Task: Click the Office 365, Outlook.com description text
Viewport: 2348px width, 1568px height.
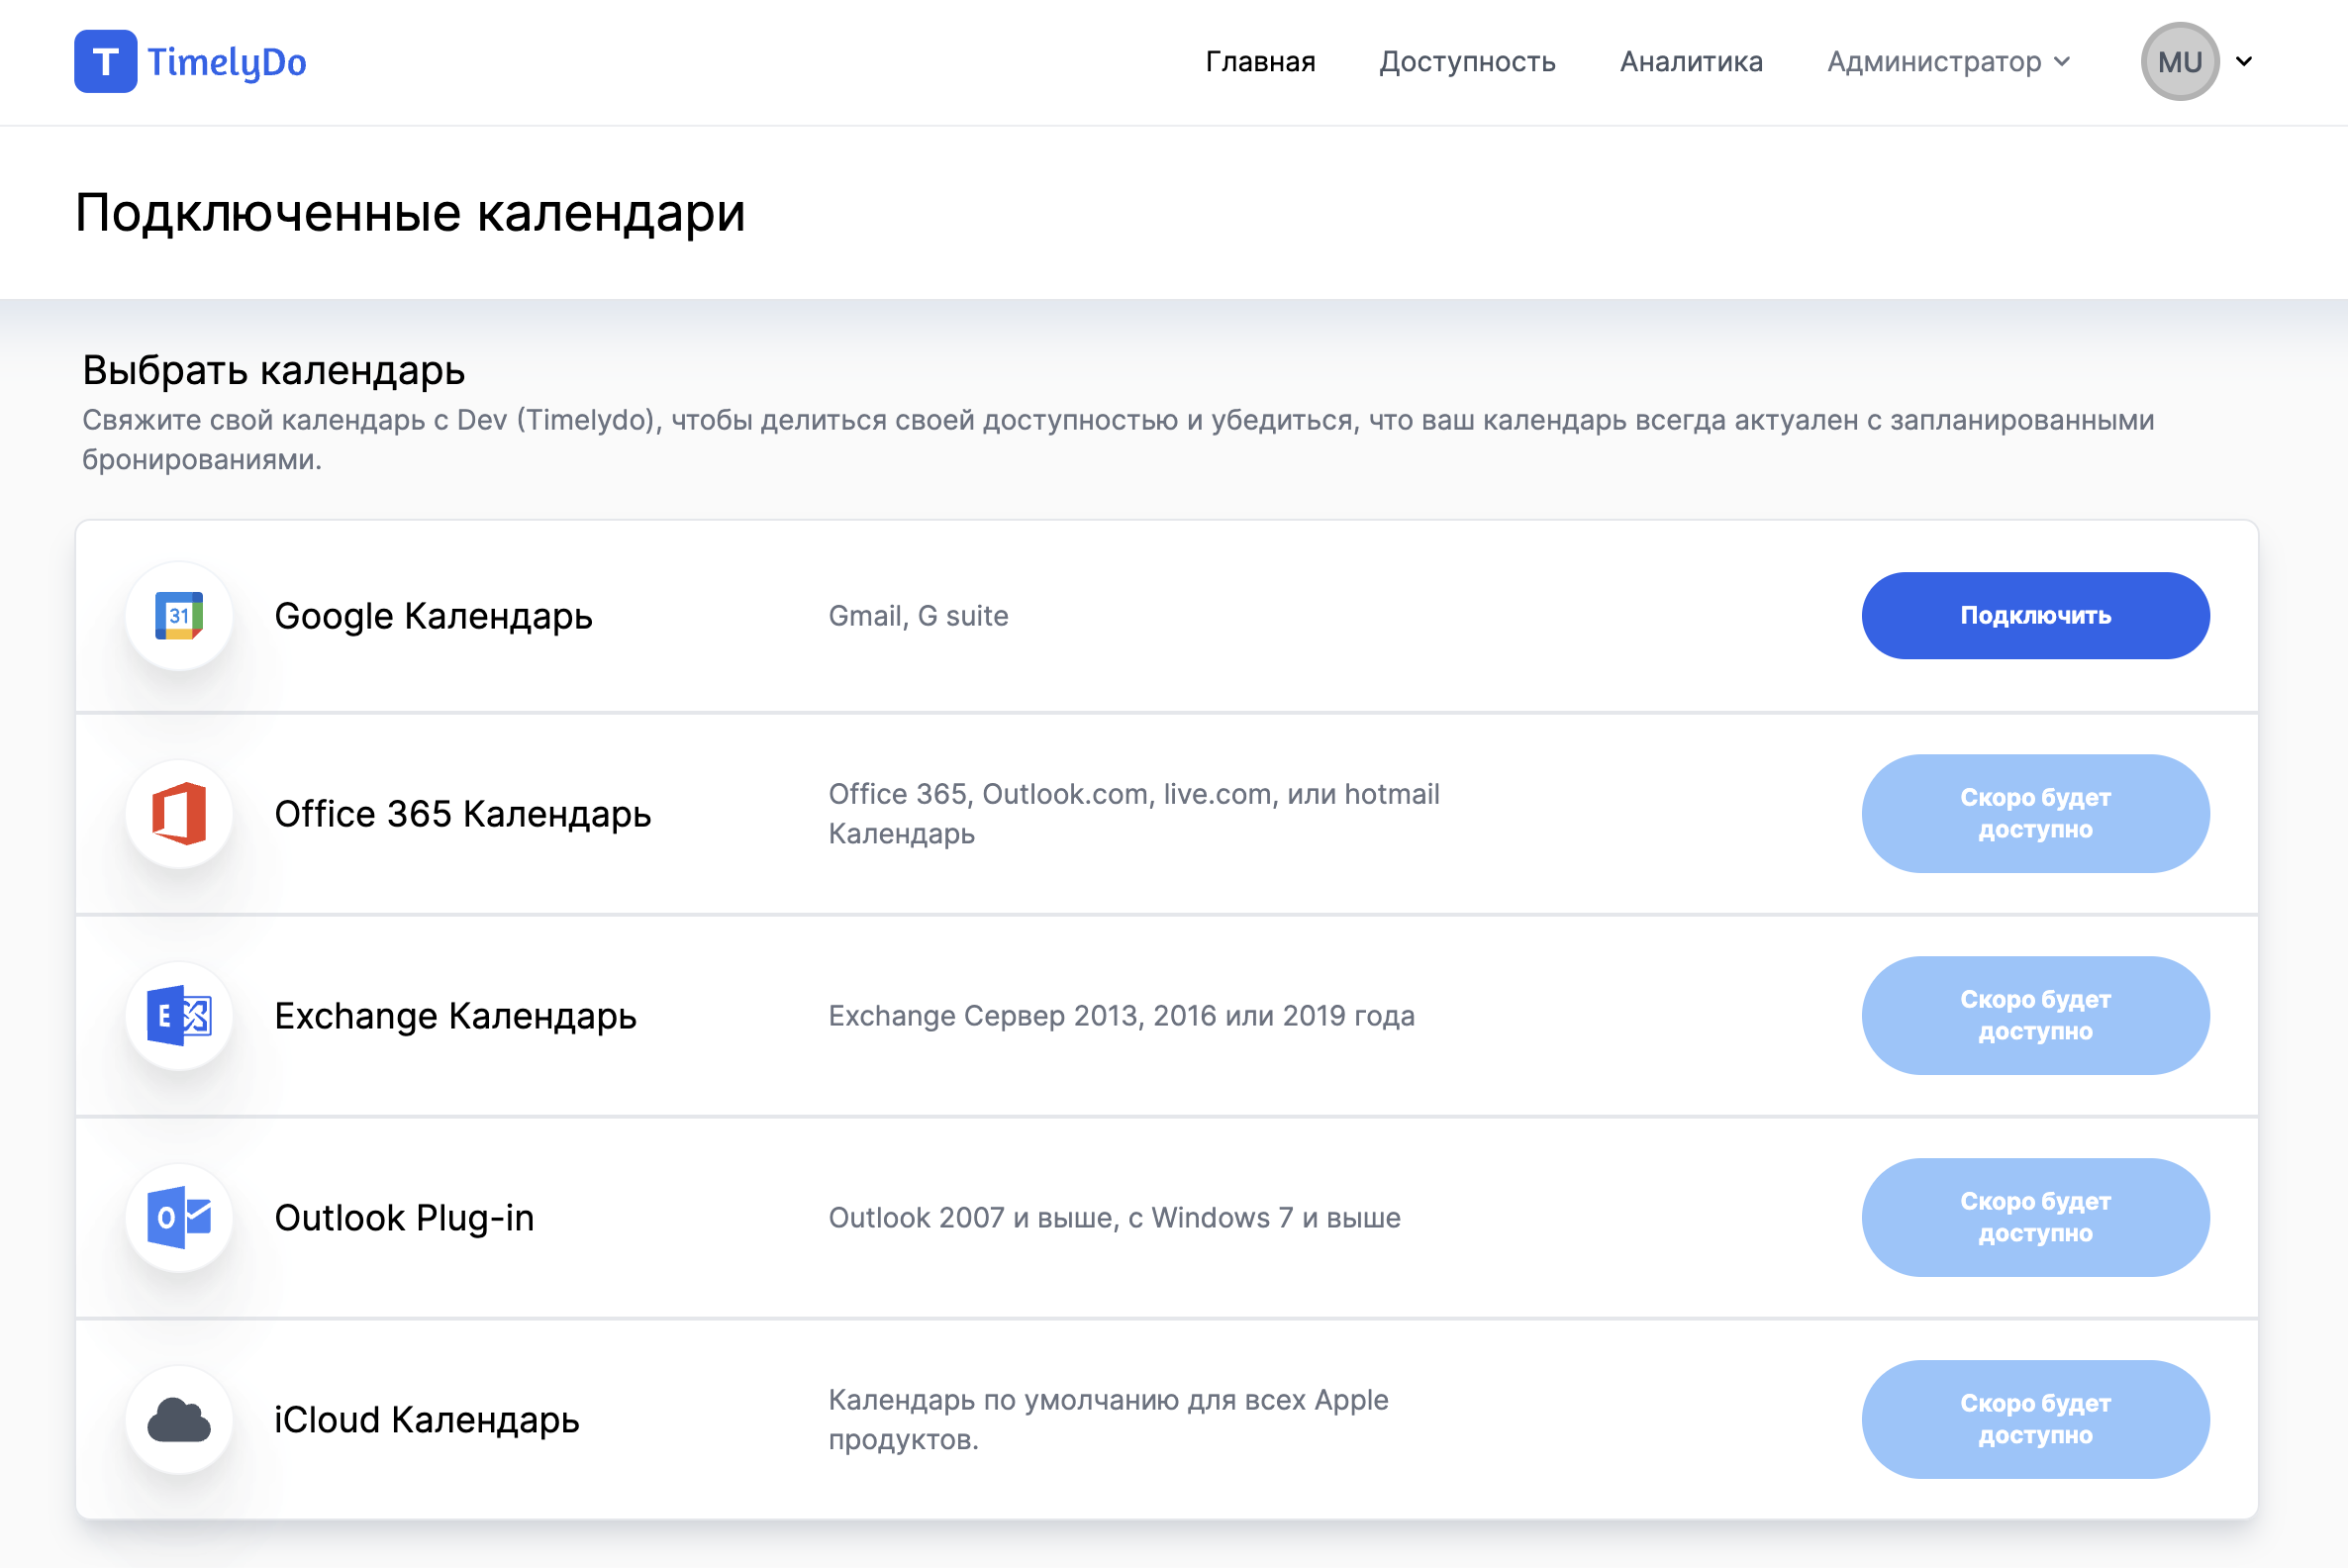Action: (1134, 814)
